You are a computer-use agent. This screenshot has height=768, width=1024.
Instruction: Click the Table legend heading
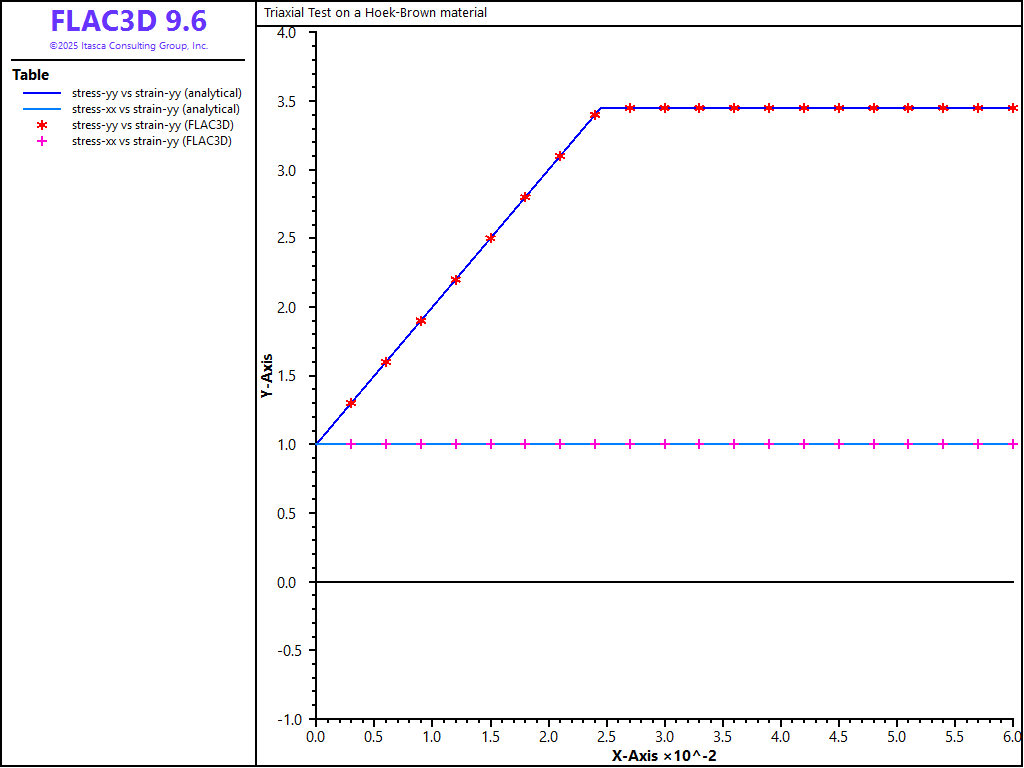30,75
